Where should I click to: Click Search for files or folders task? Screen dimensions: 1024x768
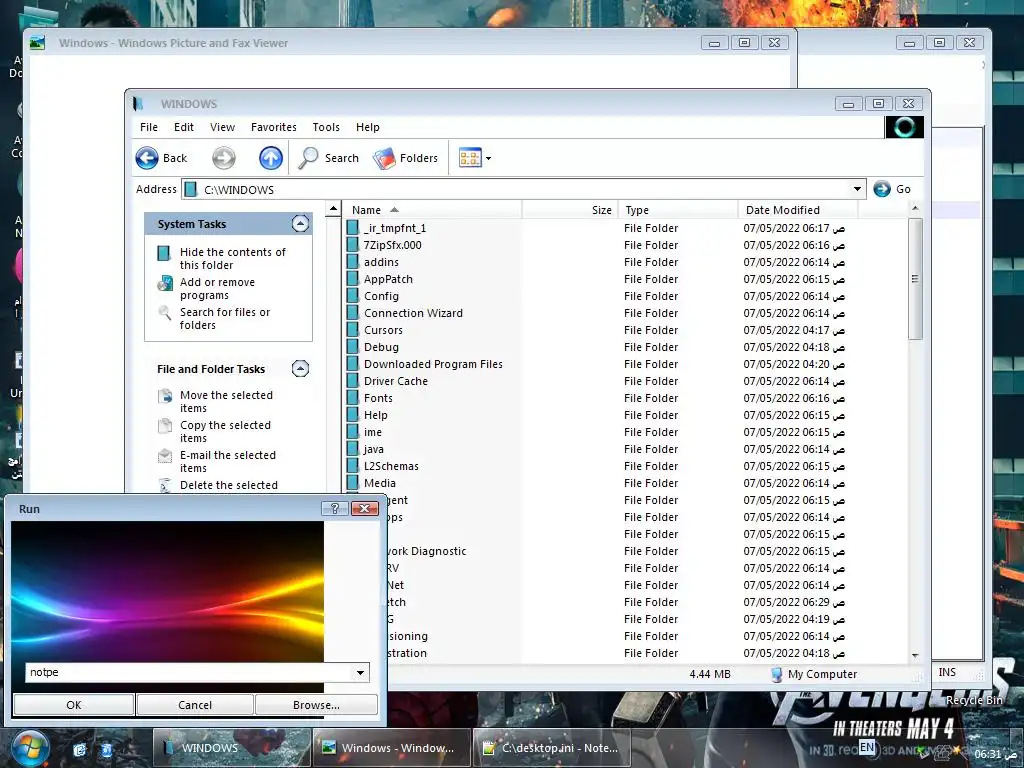(x=225, y=319)
